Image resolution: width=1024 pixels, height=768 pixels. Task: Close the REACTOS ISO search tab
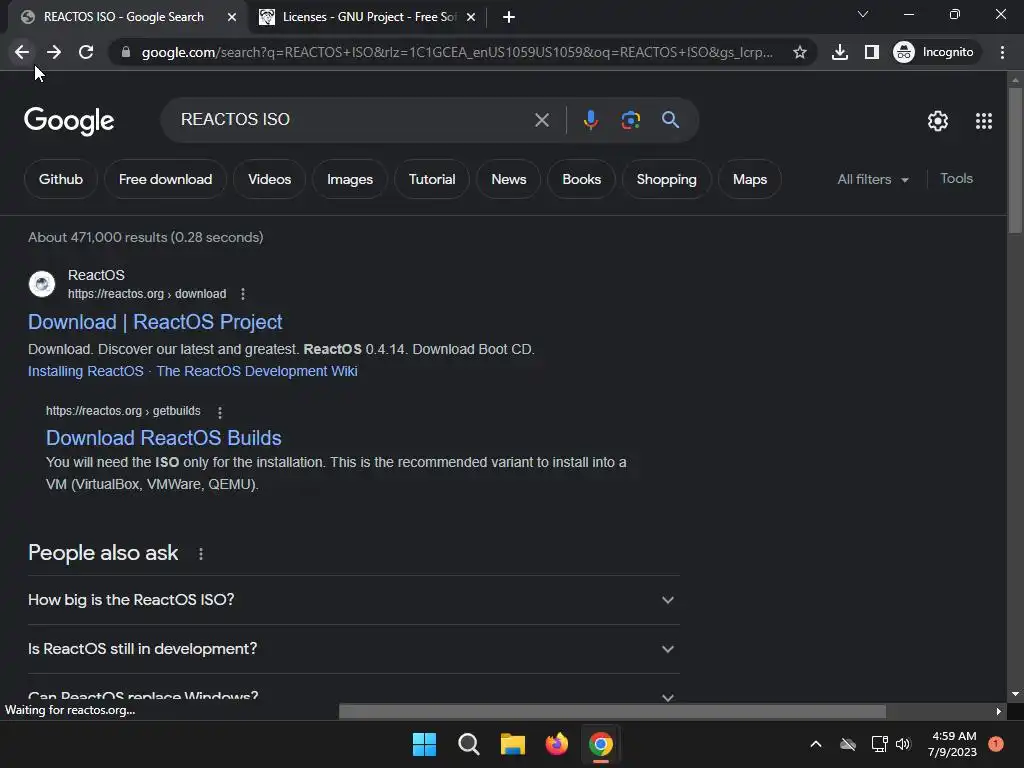[231, 17]
